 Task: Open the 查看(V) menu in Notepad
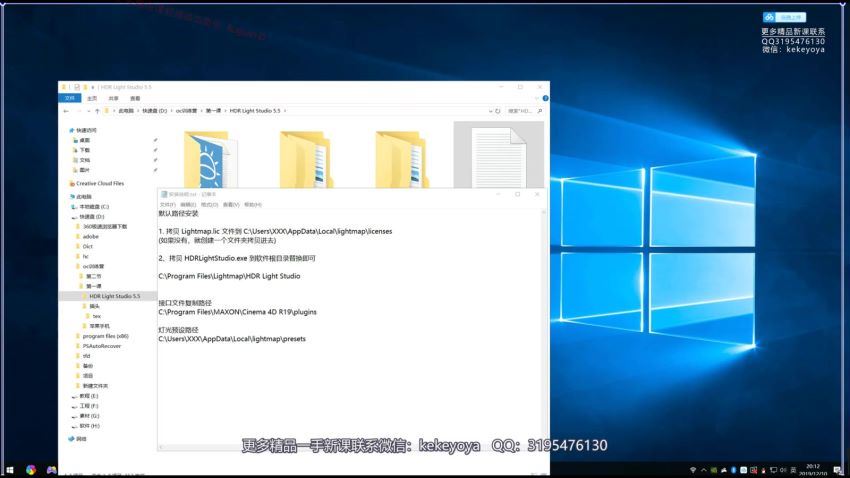(x=231, y=204)
